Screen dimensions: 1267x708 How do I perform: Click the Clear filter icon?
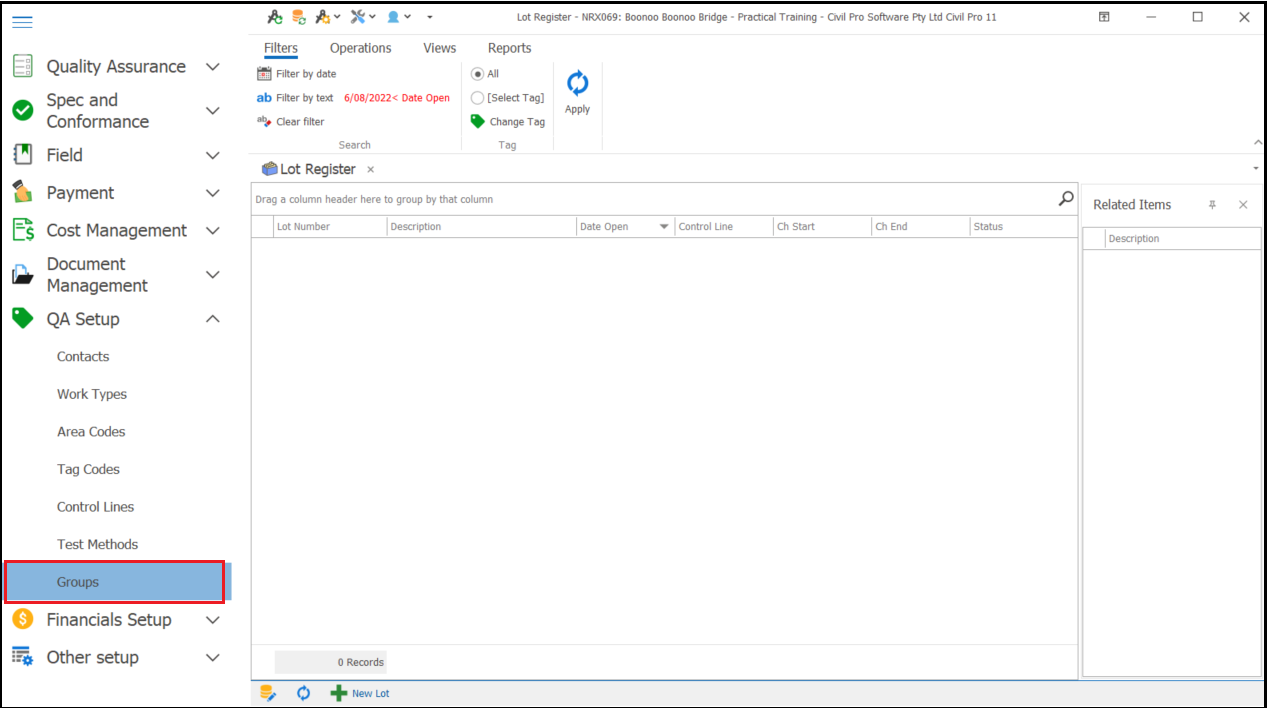tap(264, 122)
